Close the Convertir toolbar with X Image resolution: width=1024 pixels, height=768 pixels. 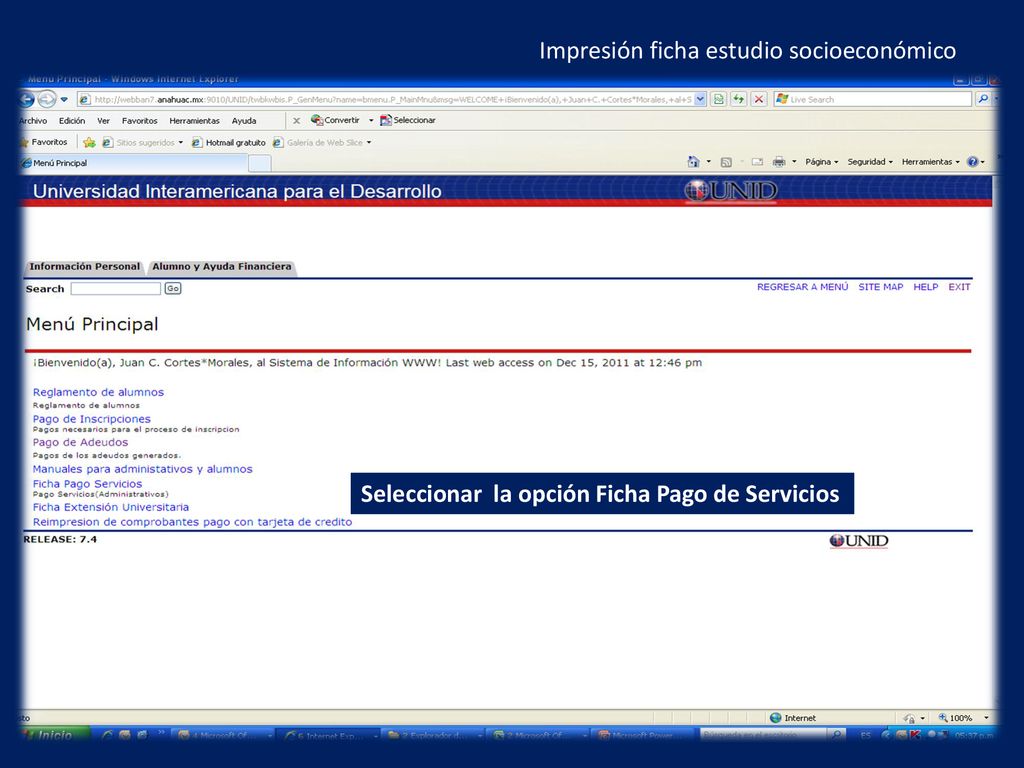pyautogui.click(x=296, y=121)
